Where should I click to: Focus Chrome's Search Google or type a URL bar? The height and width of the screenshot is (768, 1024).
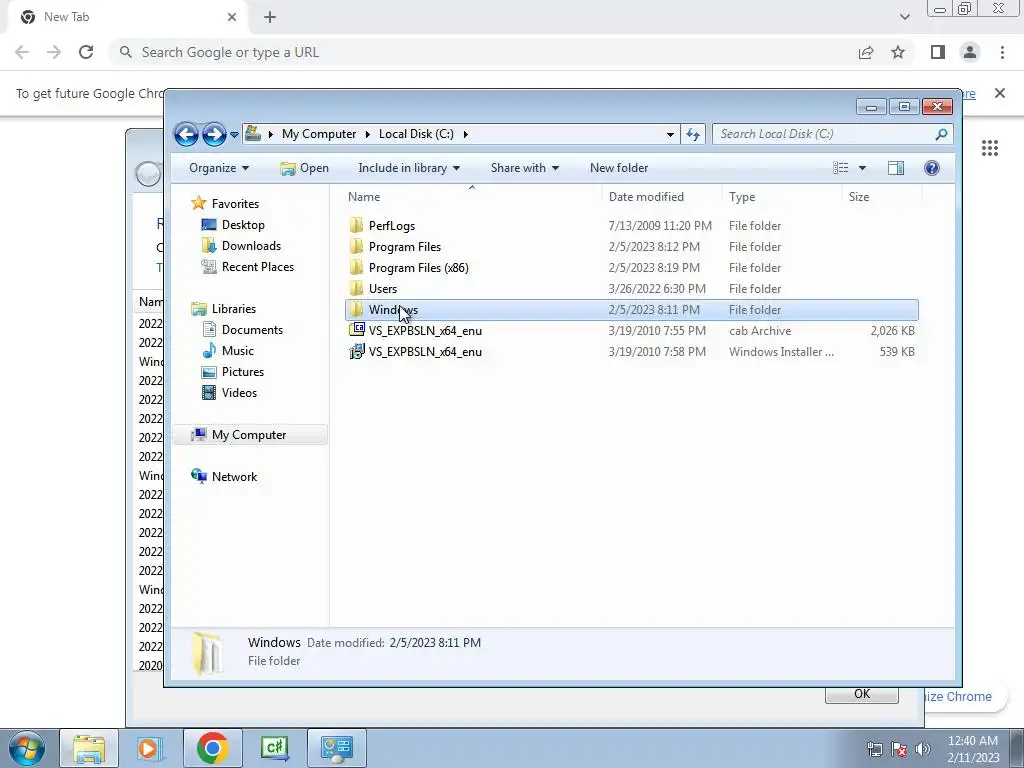483,52
